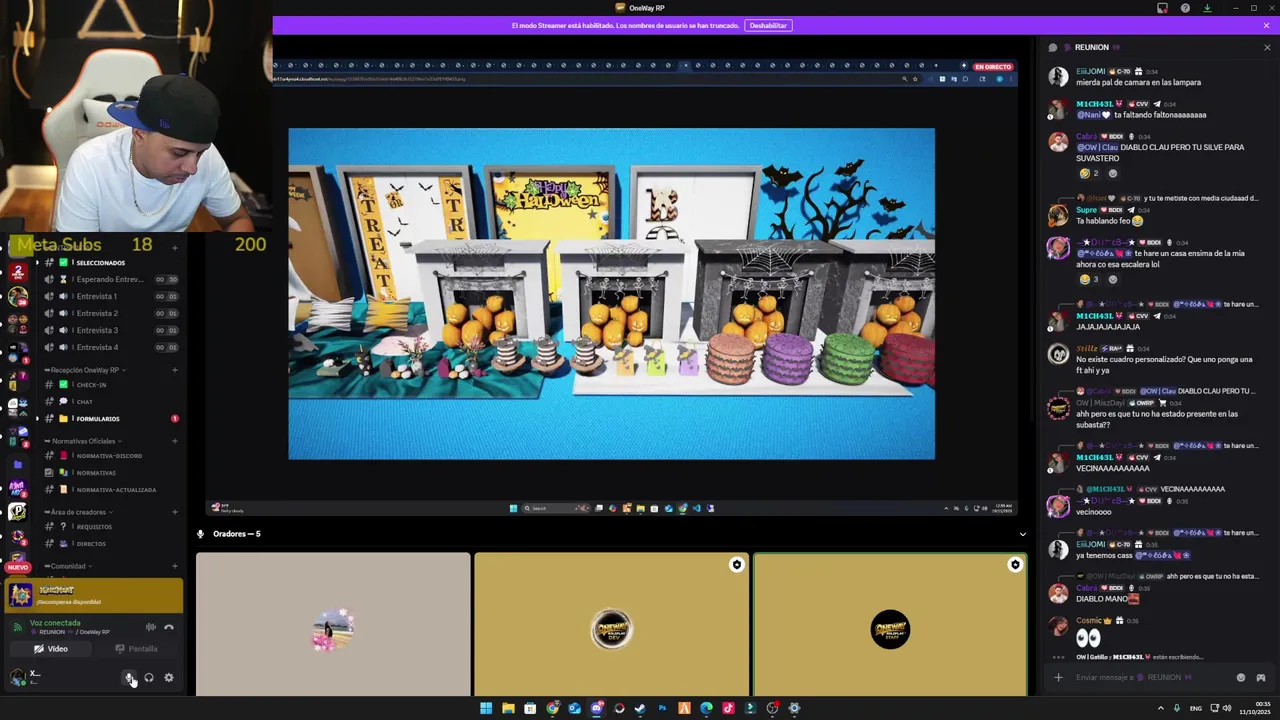Join the Esperando Entrevista voice channel
Image resolution: width=1280 pixels, height=720 pixels.
110,279
